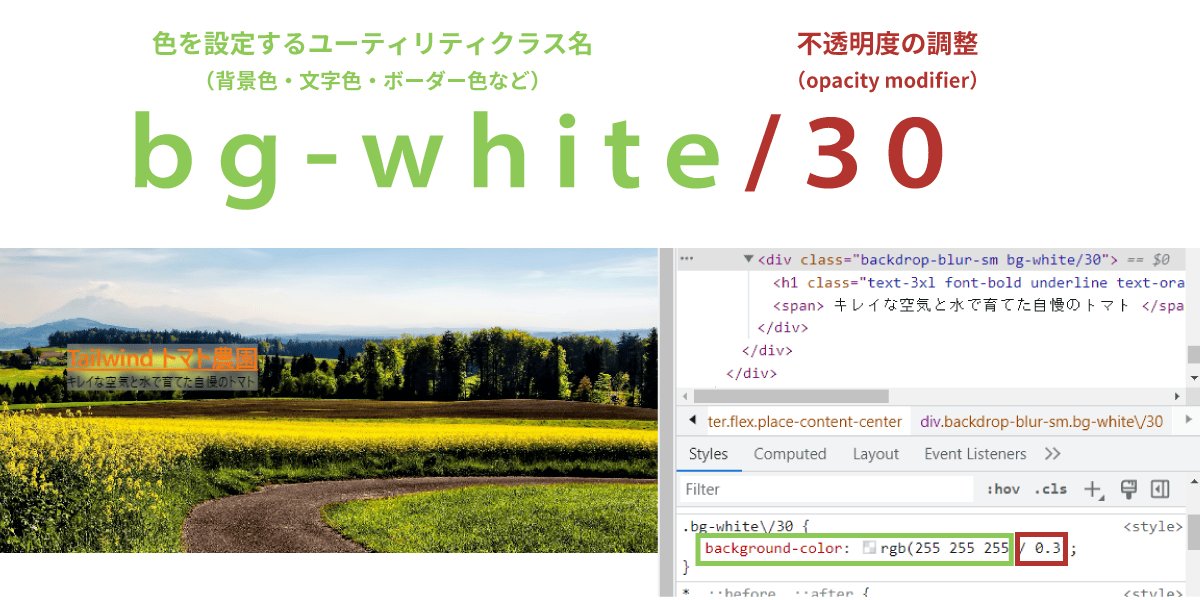This screenshot has width=1200, height=600.
Task: Click the background-color property name
Action: 776,548
